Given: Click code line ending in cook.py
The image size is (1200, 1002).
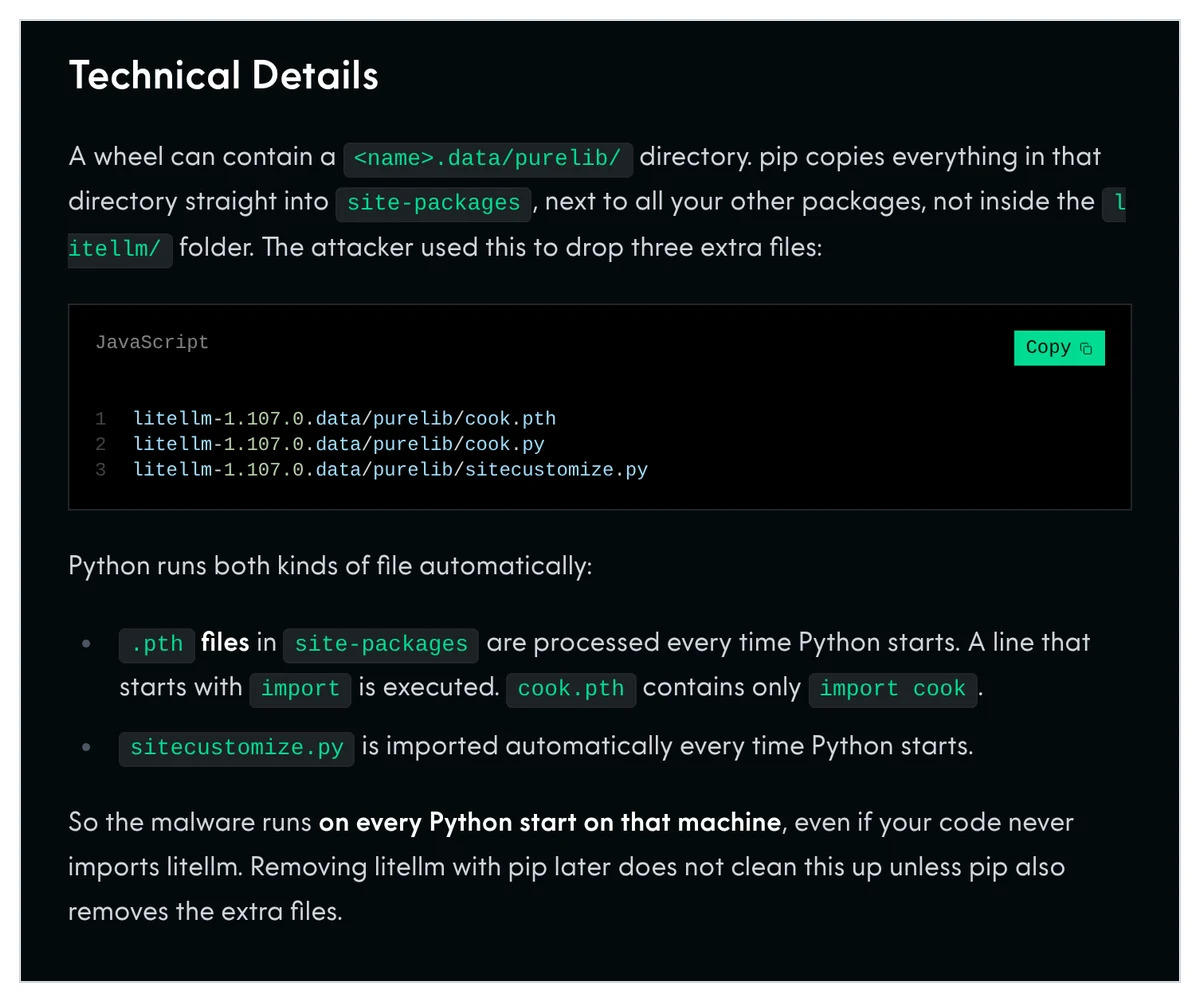Looking at the screenshot, I should click(x=339, y=444).
